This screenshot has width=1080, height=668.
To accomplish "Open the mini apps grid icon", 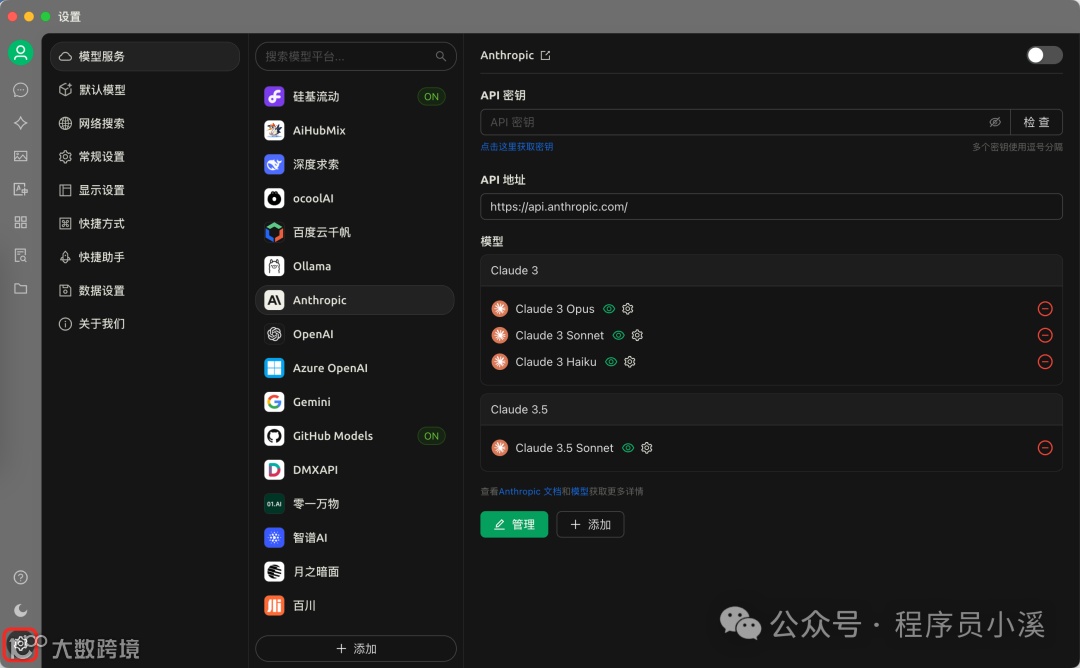I will pyautogui.click(x=21, y=222).
